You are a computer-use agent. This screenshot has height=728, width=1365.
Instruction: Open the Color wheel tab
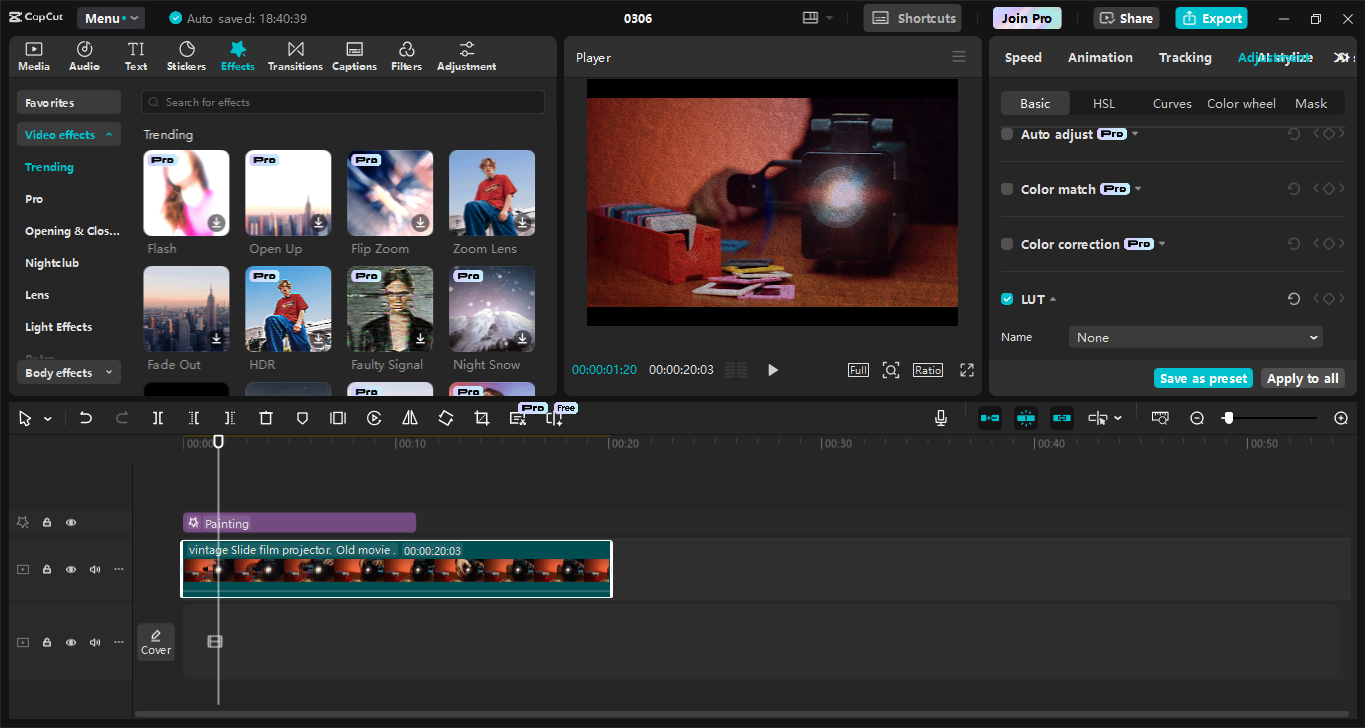(x=1241, y=103)
